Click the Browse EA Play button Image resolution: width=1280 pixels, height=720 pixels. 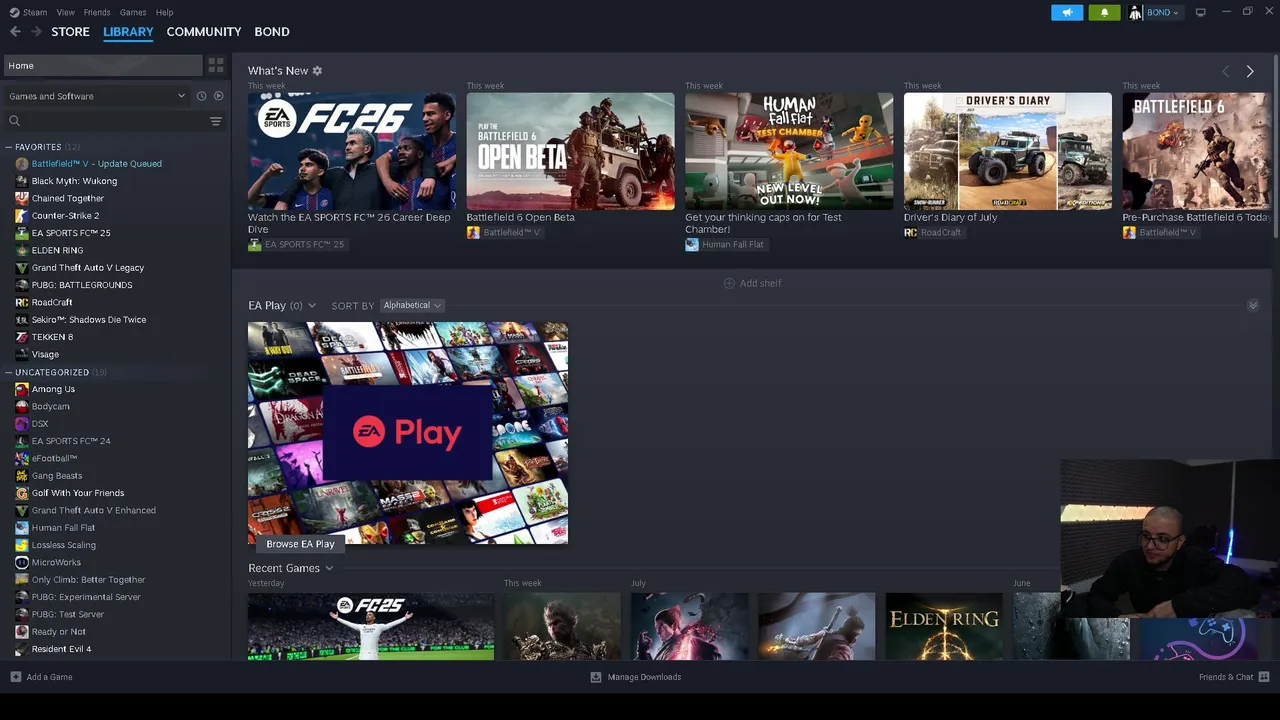(300, 544)
